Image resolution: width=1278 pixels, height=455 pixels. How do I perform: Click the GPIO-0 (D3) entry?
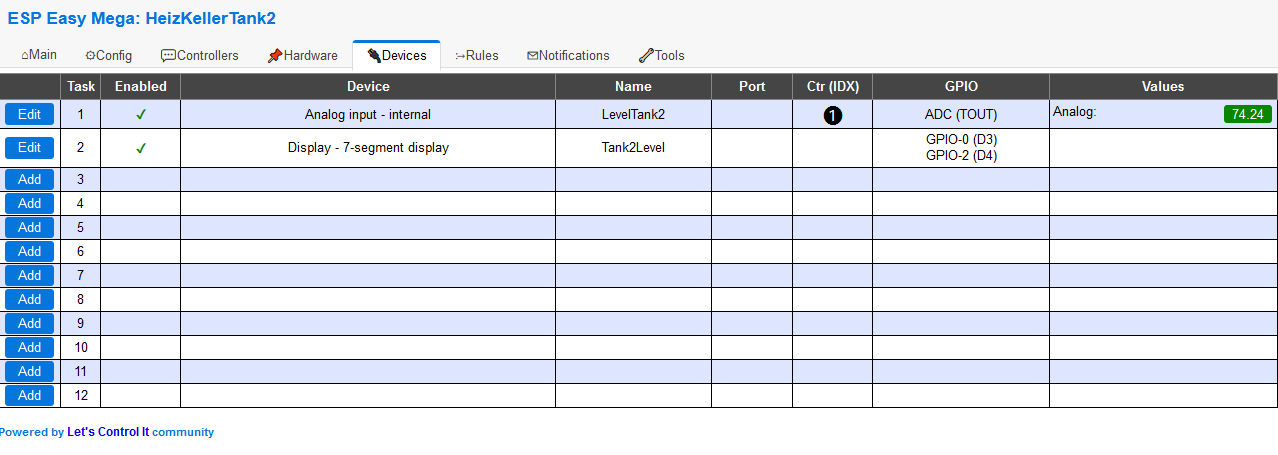[x=961, y=140]
